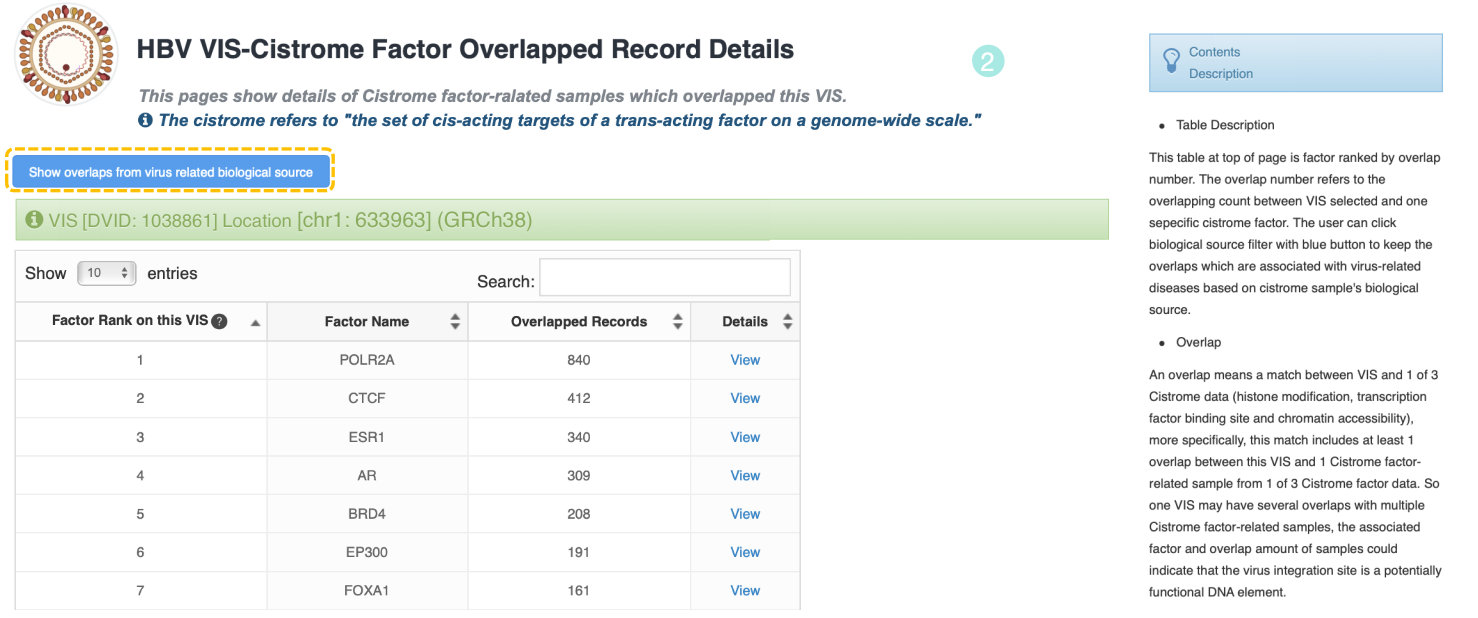Open View link for AR row
This screenshot has width=1478, height=618.
[x=745, y=476]
